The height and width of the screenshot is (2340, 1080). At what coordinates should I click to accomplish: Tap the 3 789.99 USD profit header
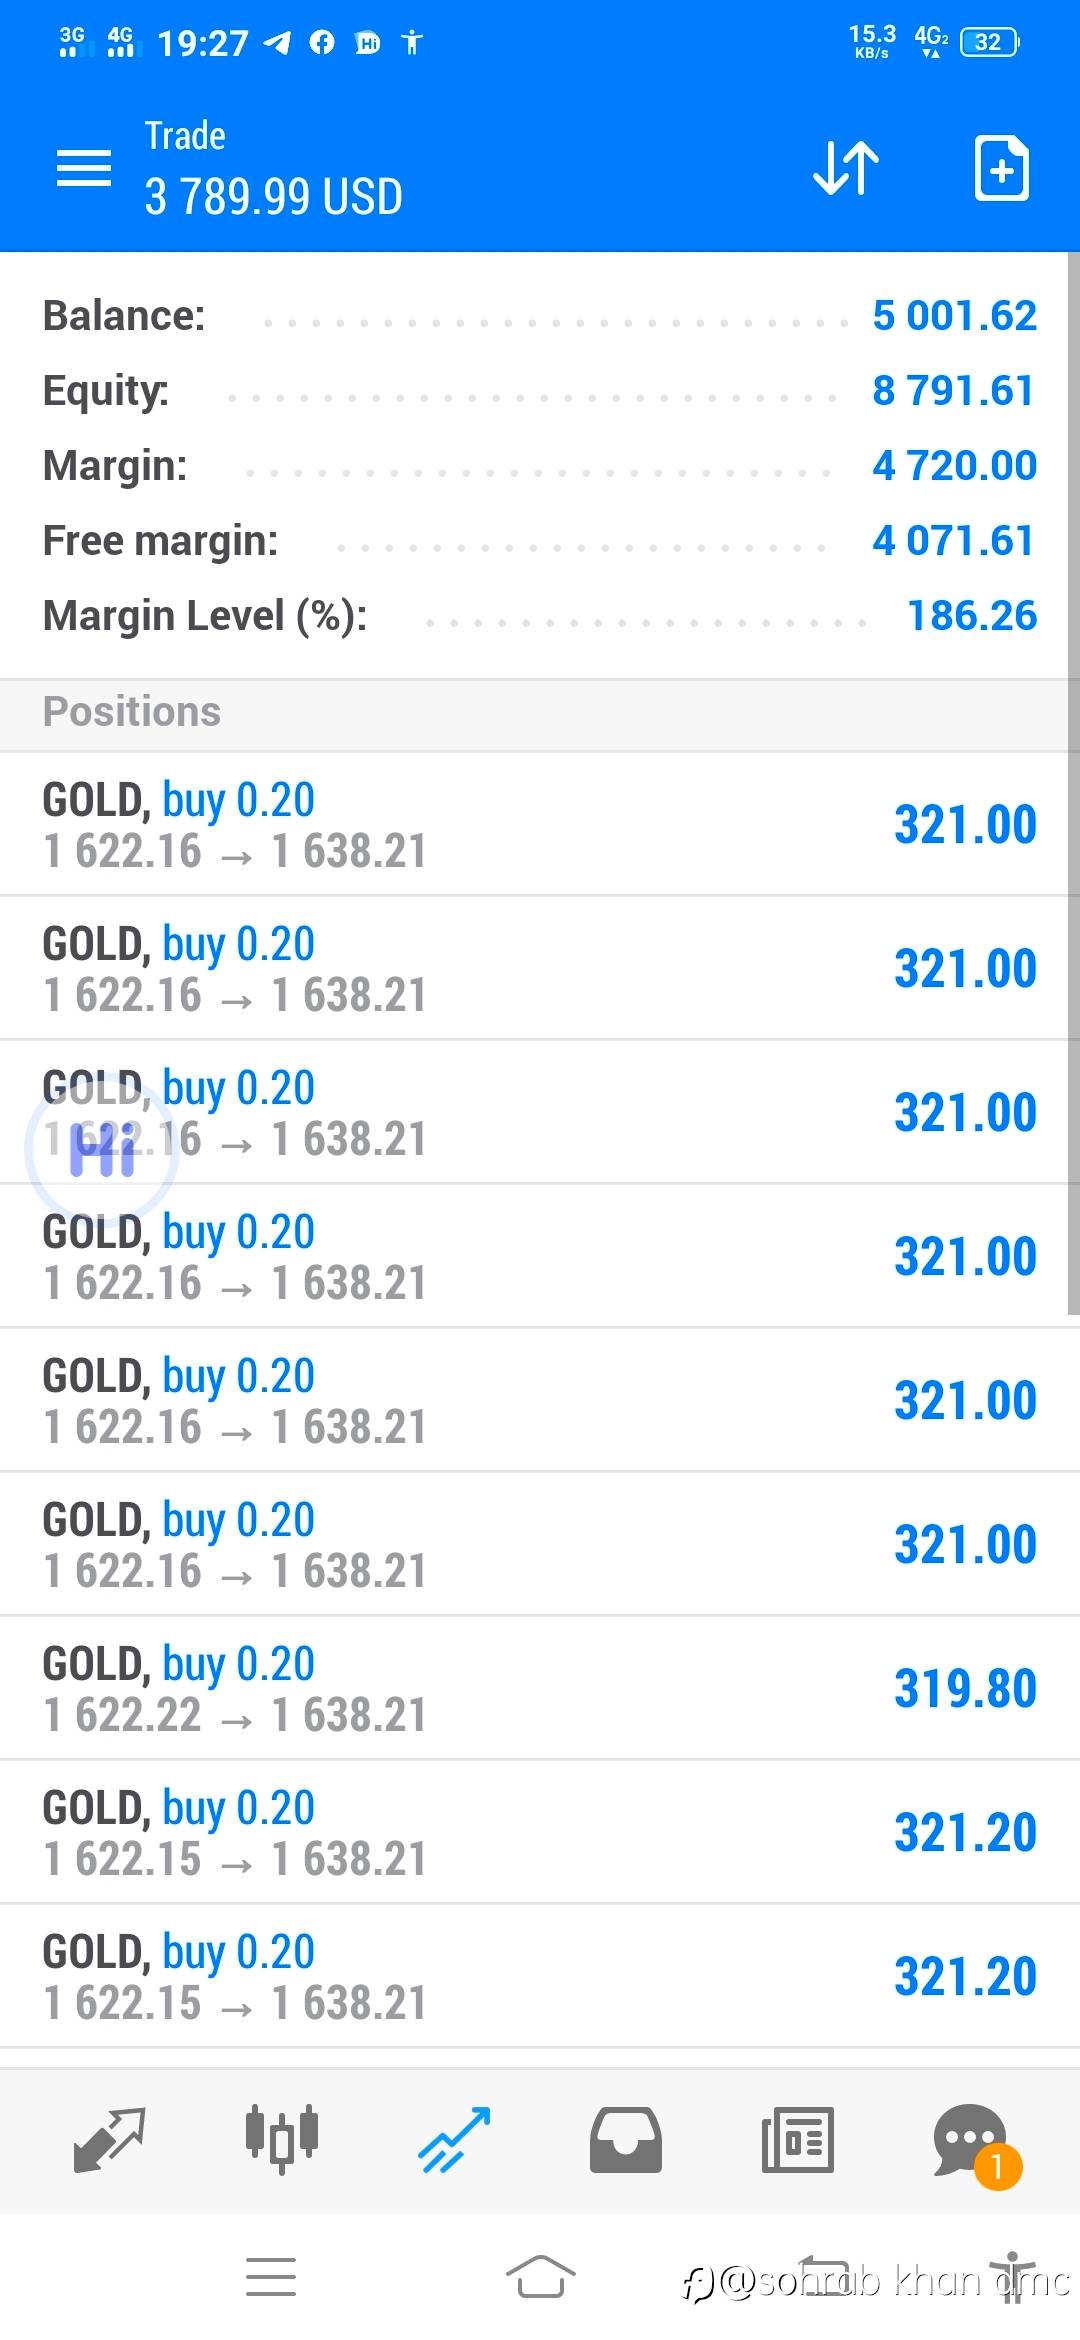pyautogui.click(x=273, y=196)
